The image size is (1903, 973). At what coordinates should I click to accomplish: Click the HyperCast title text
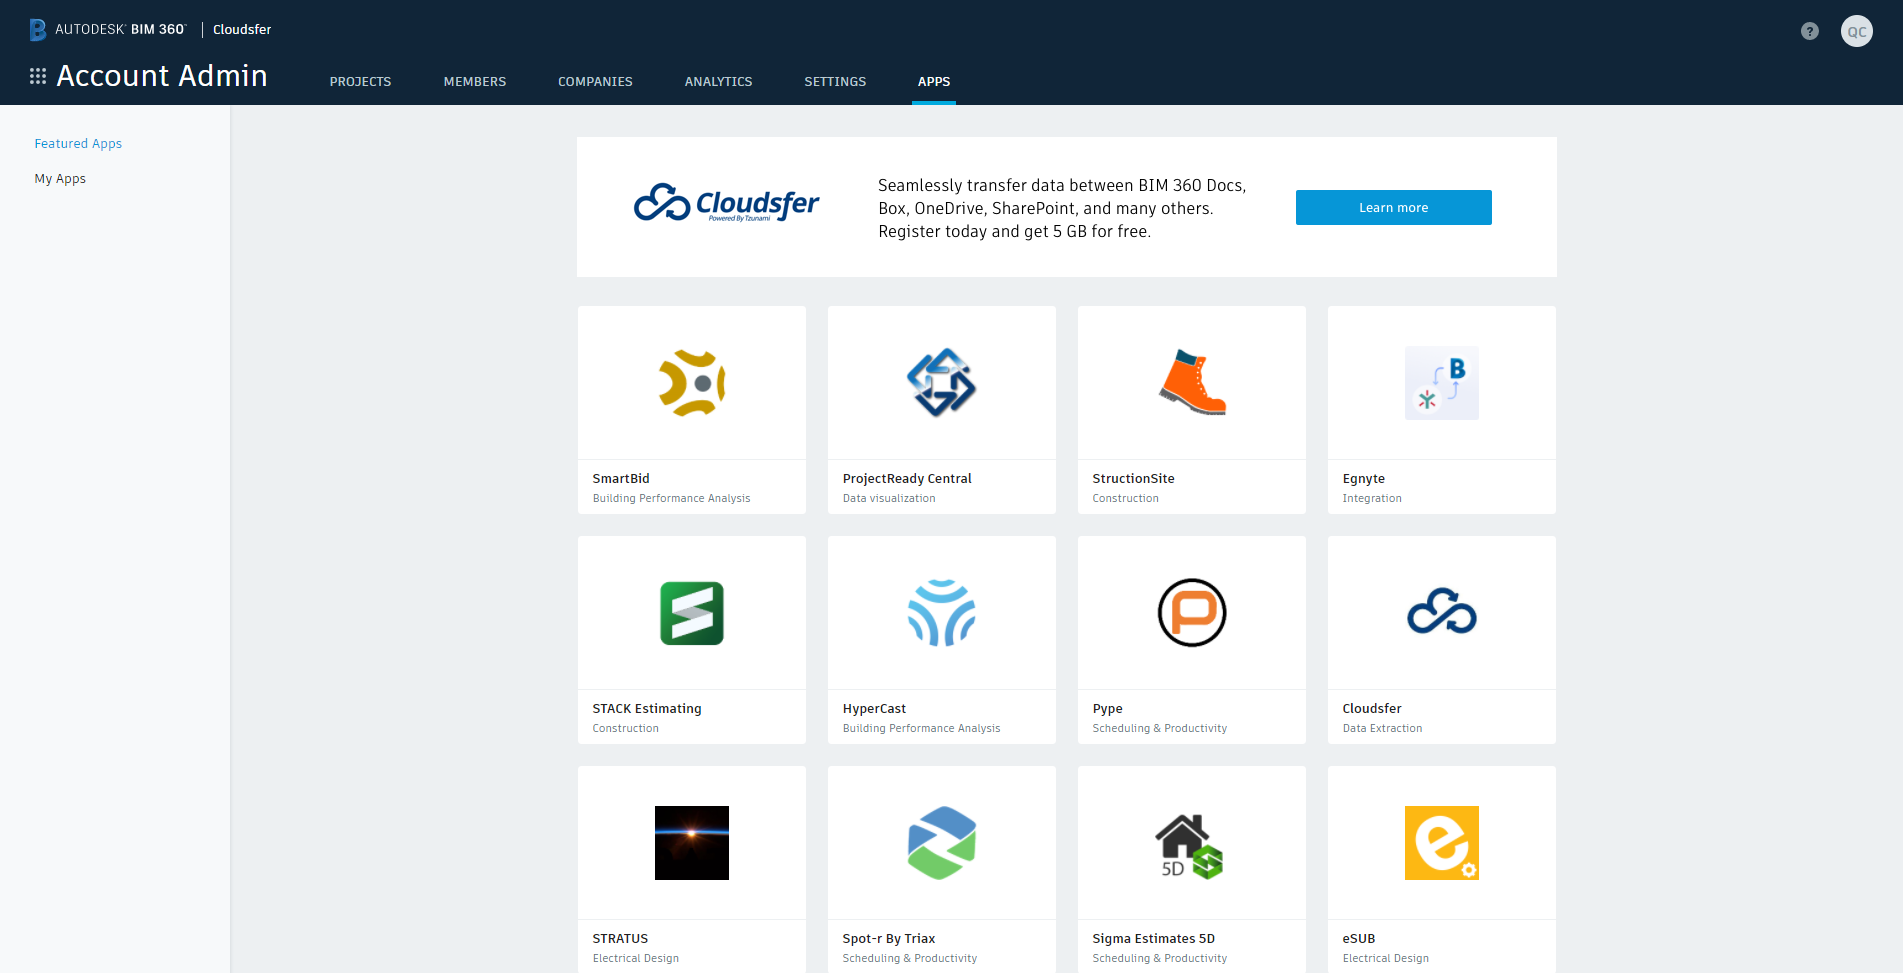[x=874, y=709]
